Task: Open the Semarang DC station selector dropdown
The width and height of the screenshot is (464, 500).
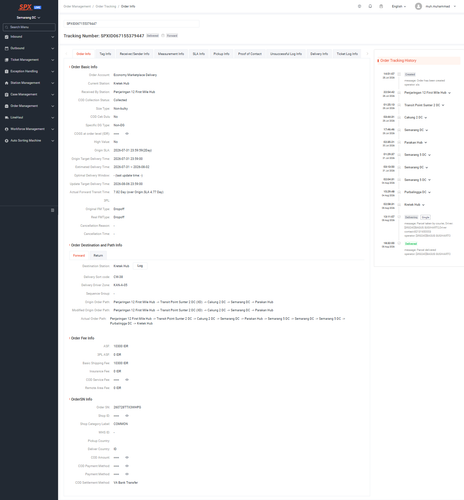Action: tap(29, 18)
